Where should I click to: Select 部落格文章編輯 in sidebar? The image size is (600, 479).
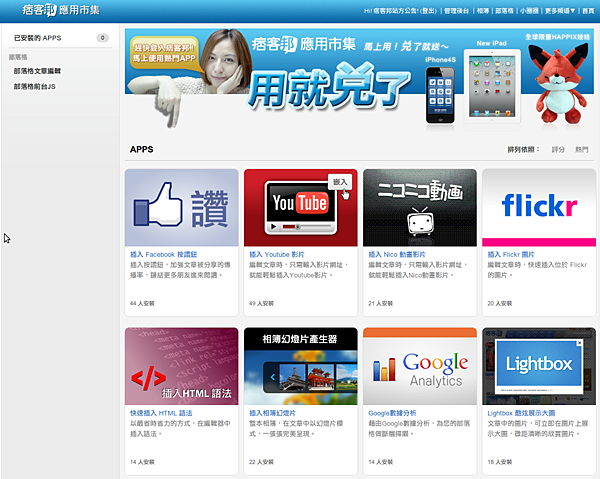(x=37, y=71)
